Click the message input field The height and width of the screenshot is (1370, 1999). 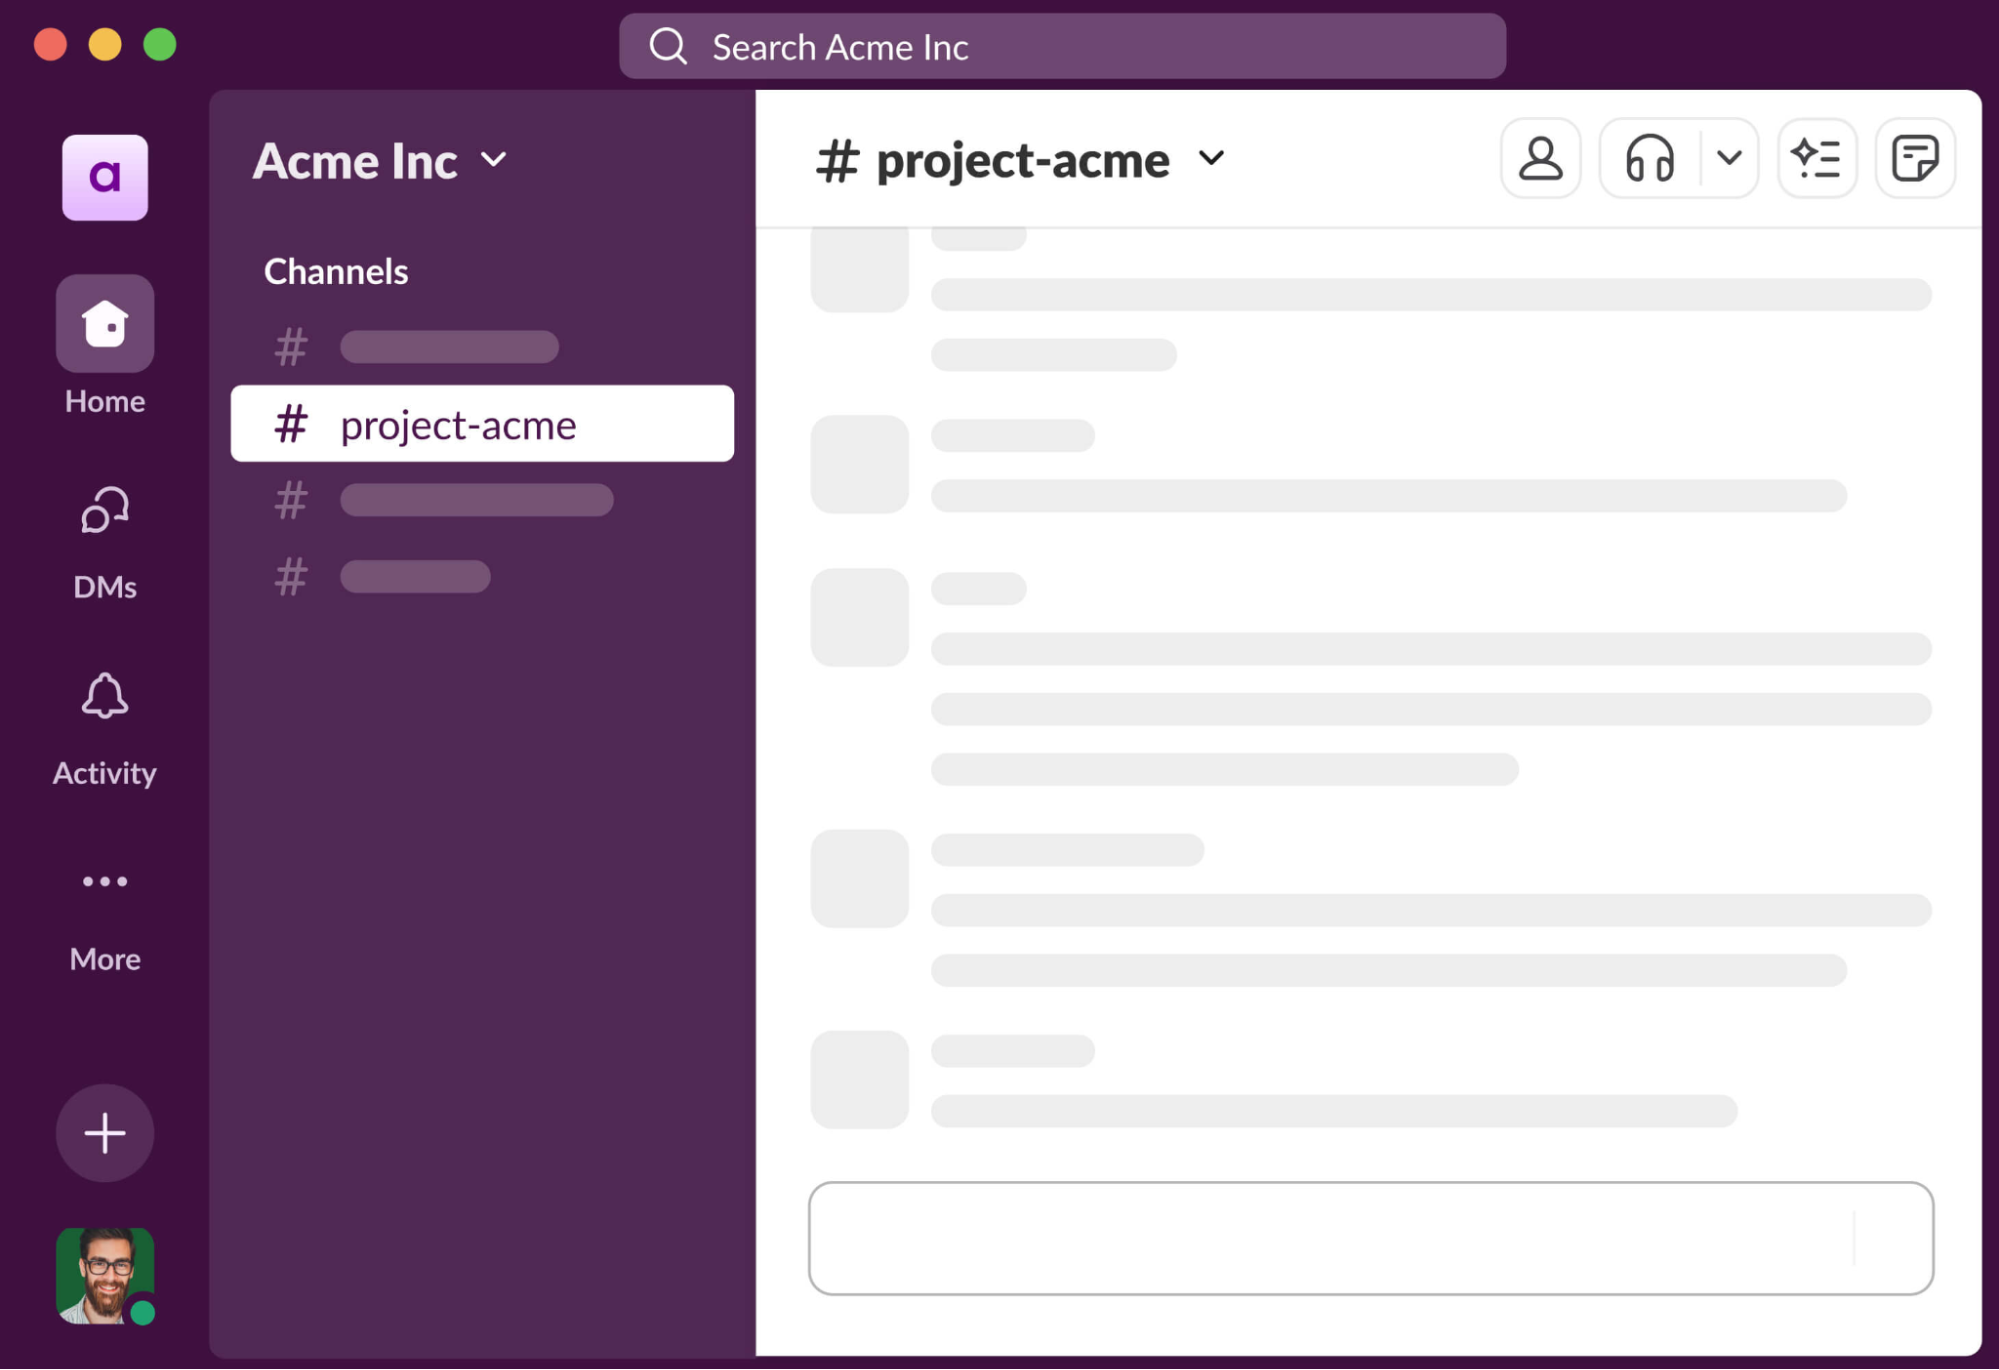tap(1370, 1238)
